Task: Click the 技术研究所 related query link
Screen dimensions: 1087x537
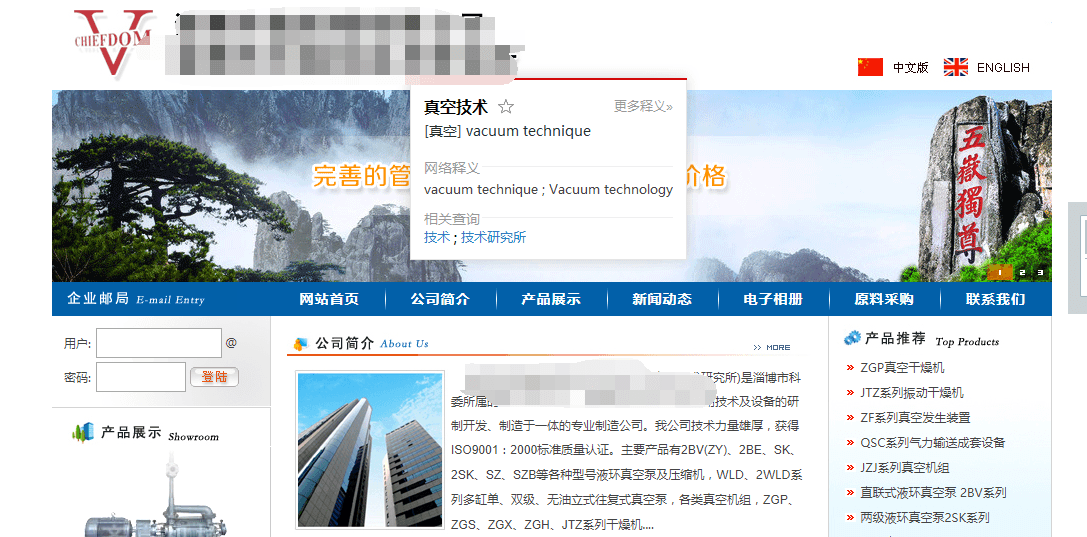Action: (494, 238)
